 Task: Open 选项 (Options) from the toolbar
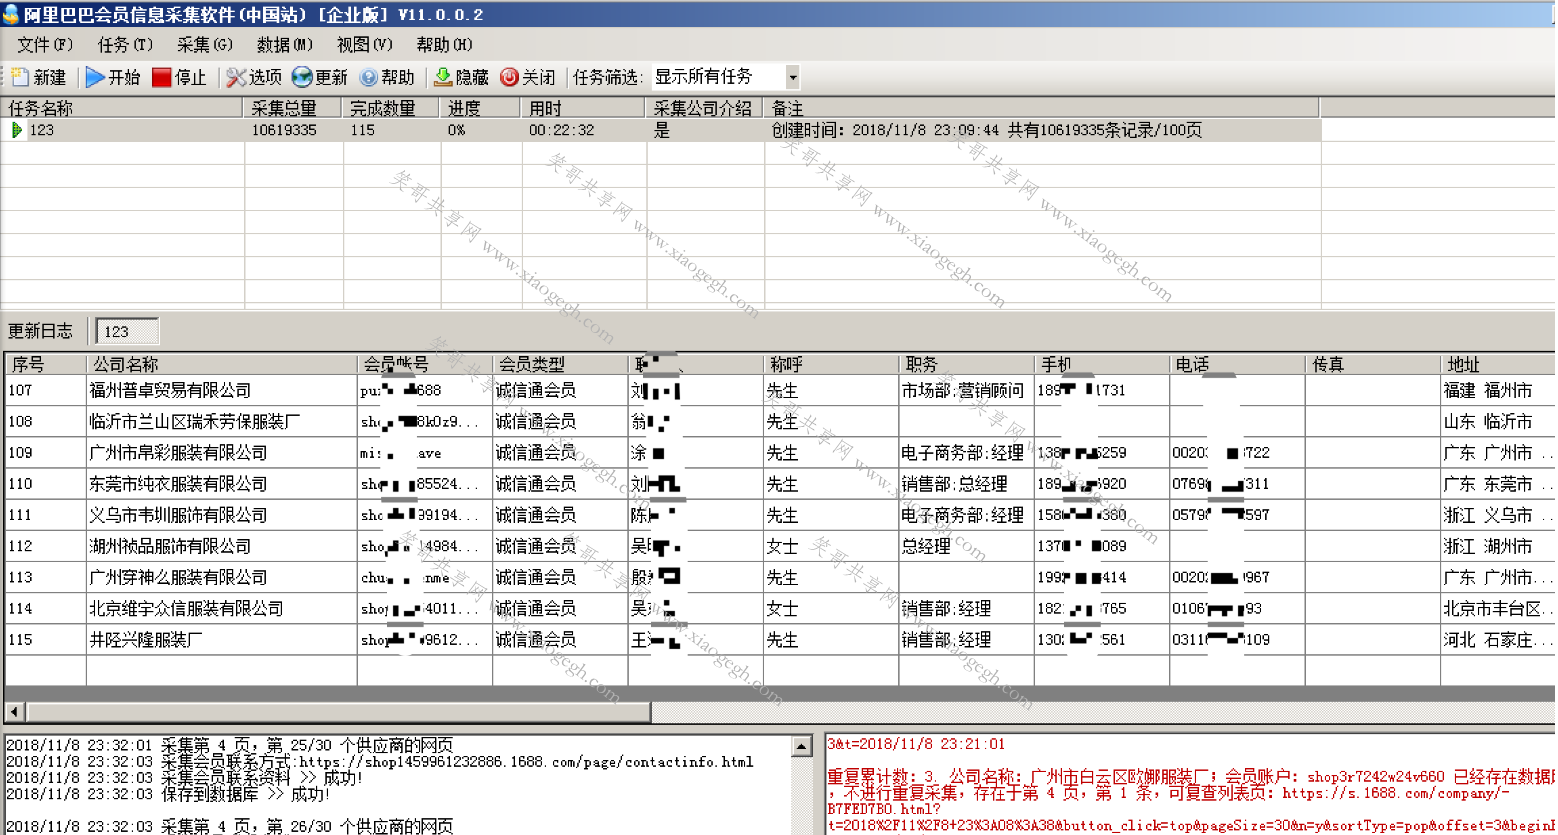[254, 77]
